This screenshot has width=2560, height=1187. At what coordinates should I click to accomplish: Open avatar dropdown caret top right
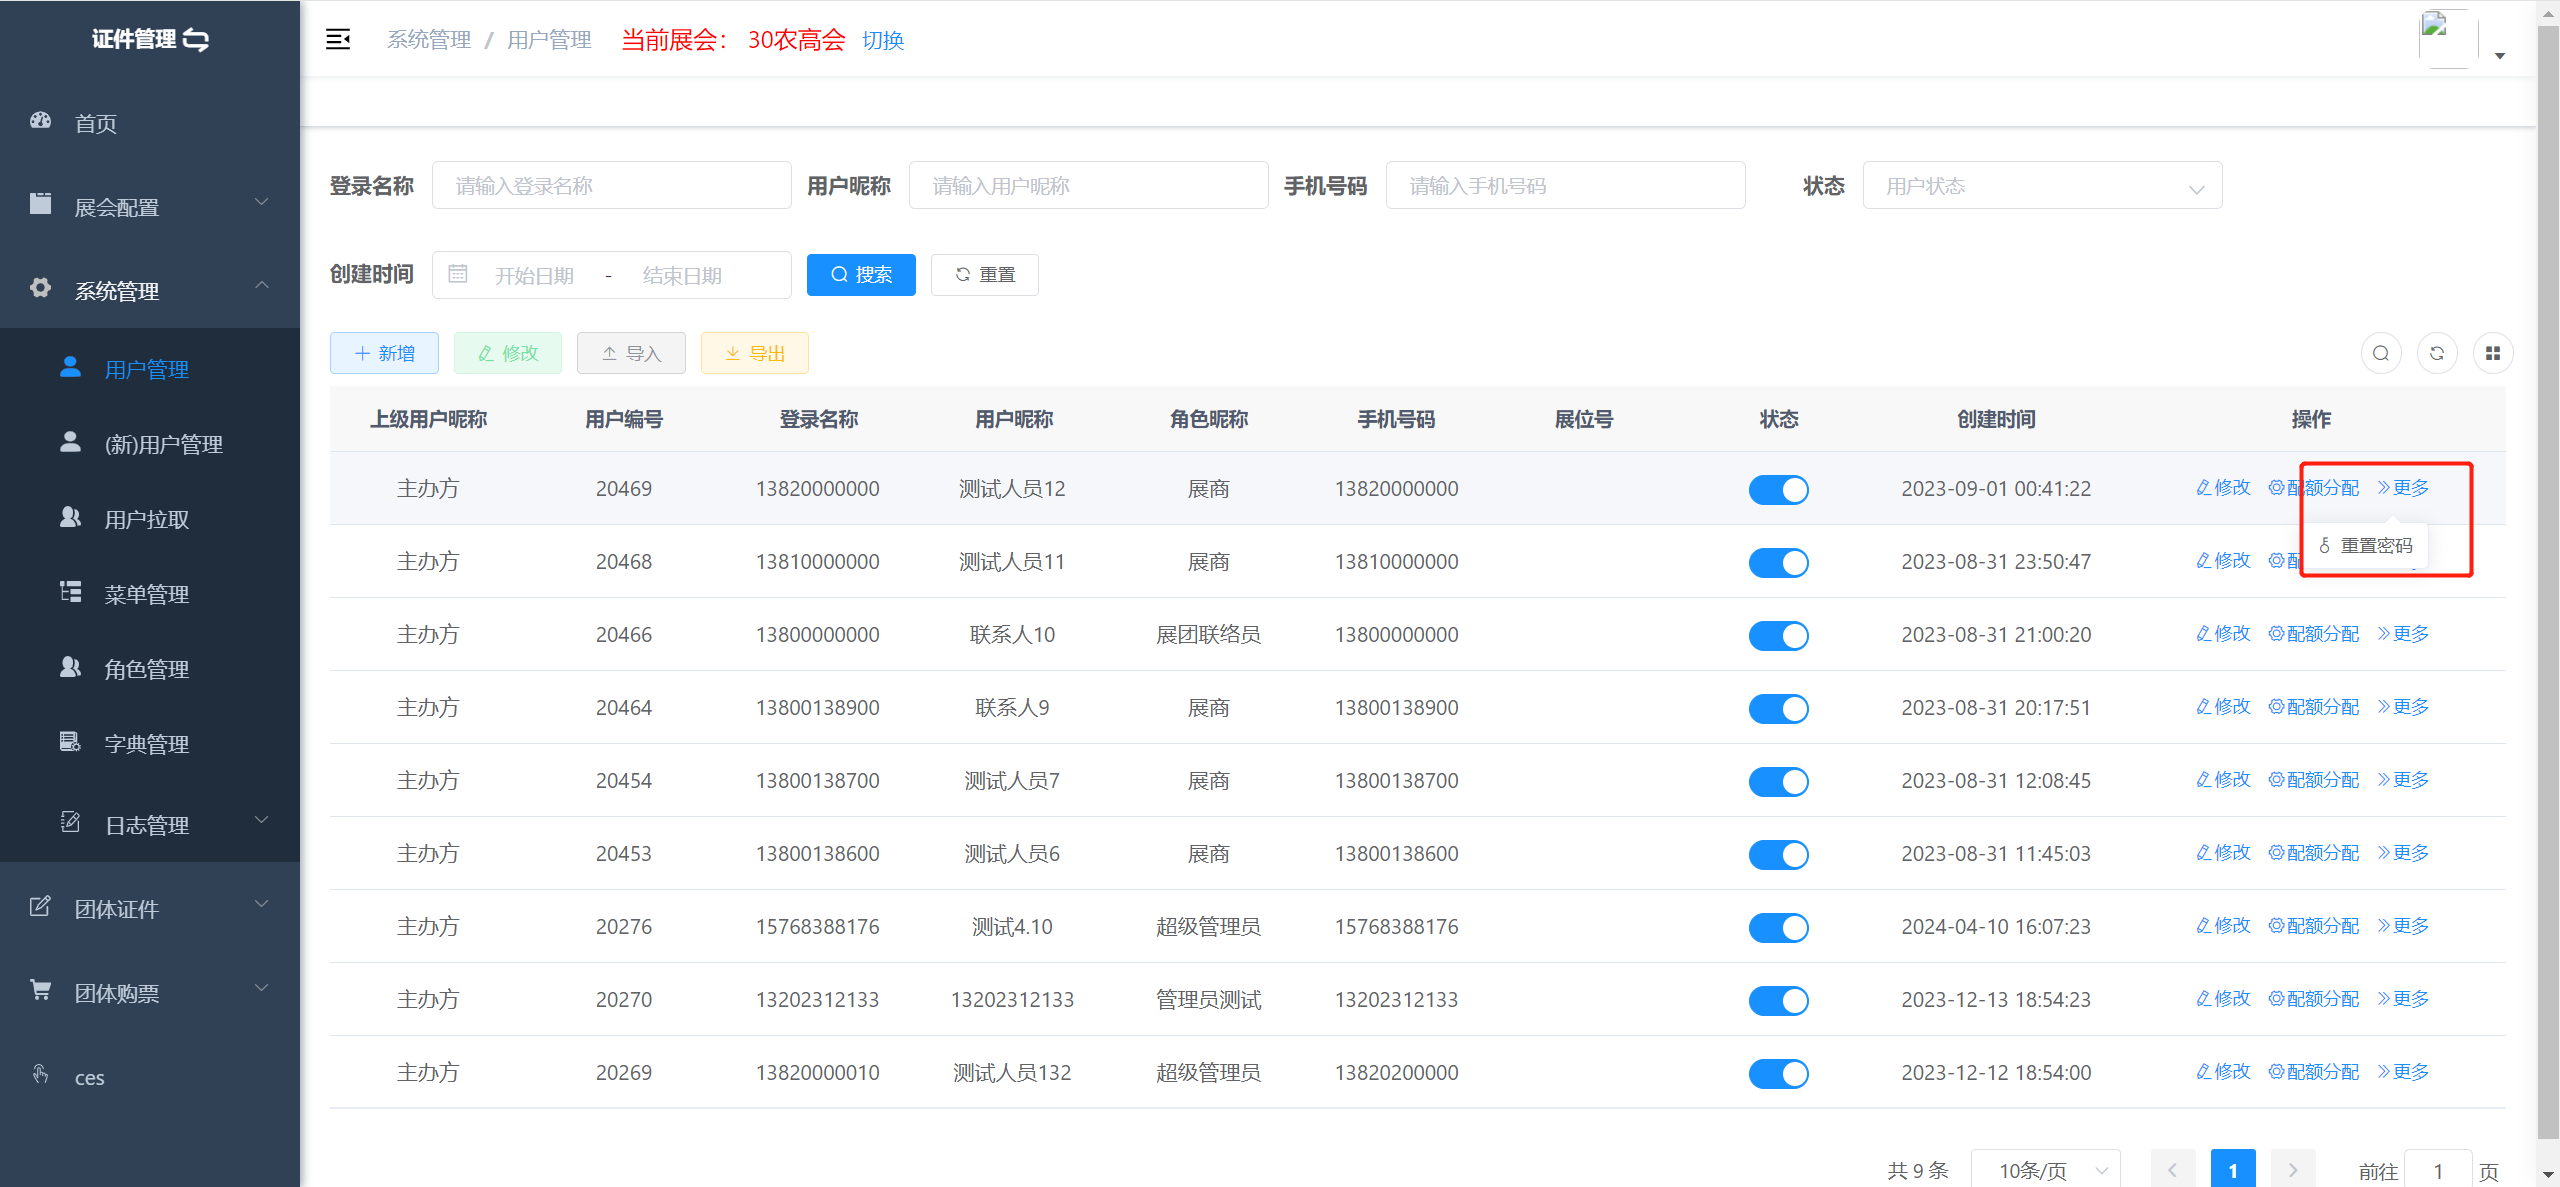(2500, 56)
